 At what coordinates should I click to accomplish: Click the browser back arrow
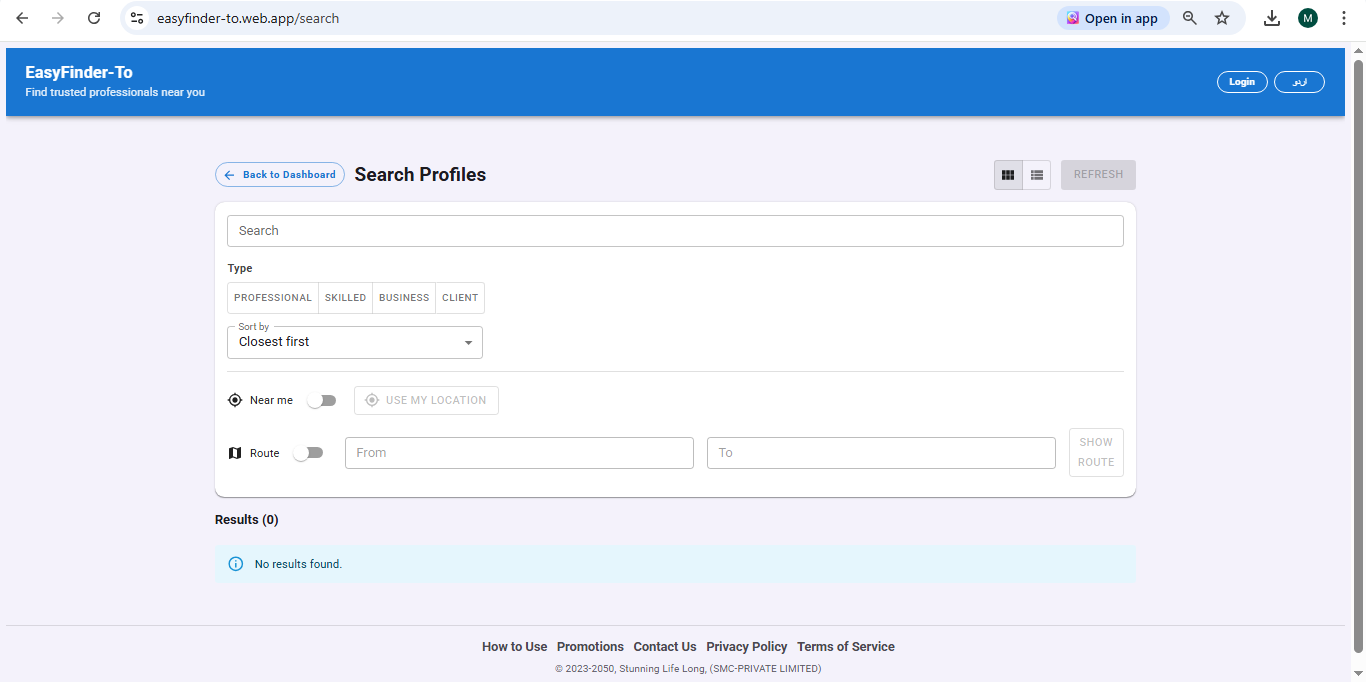click(22, 18)
